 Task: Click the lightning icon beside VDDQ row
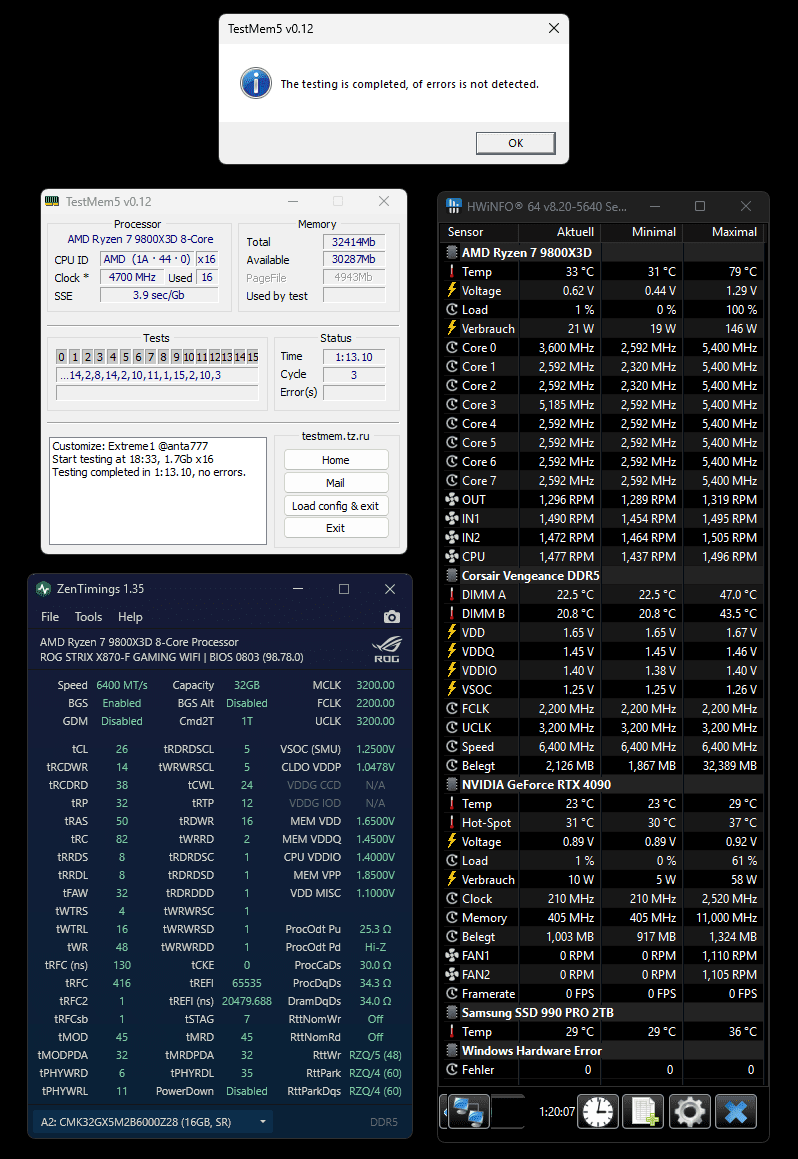click(452, 651)
